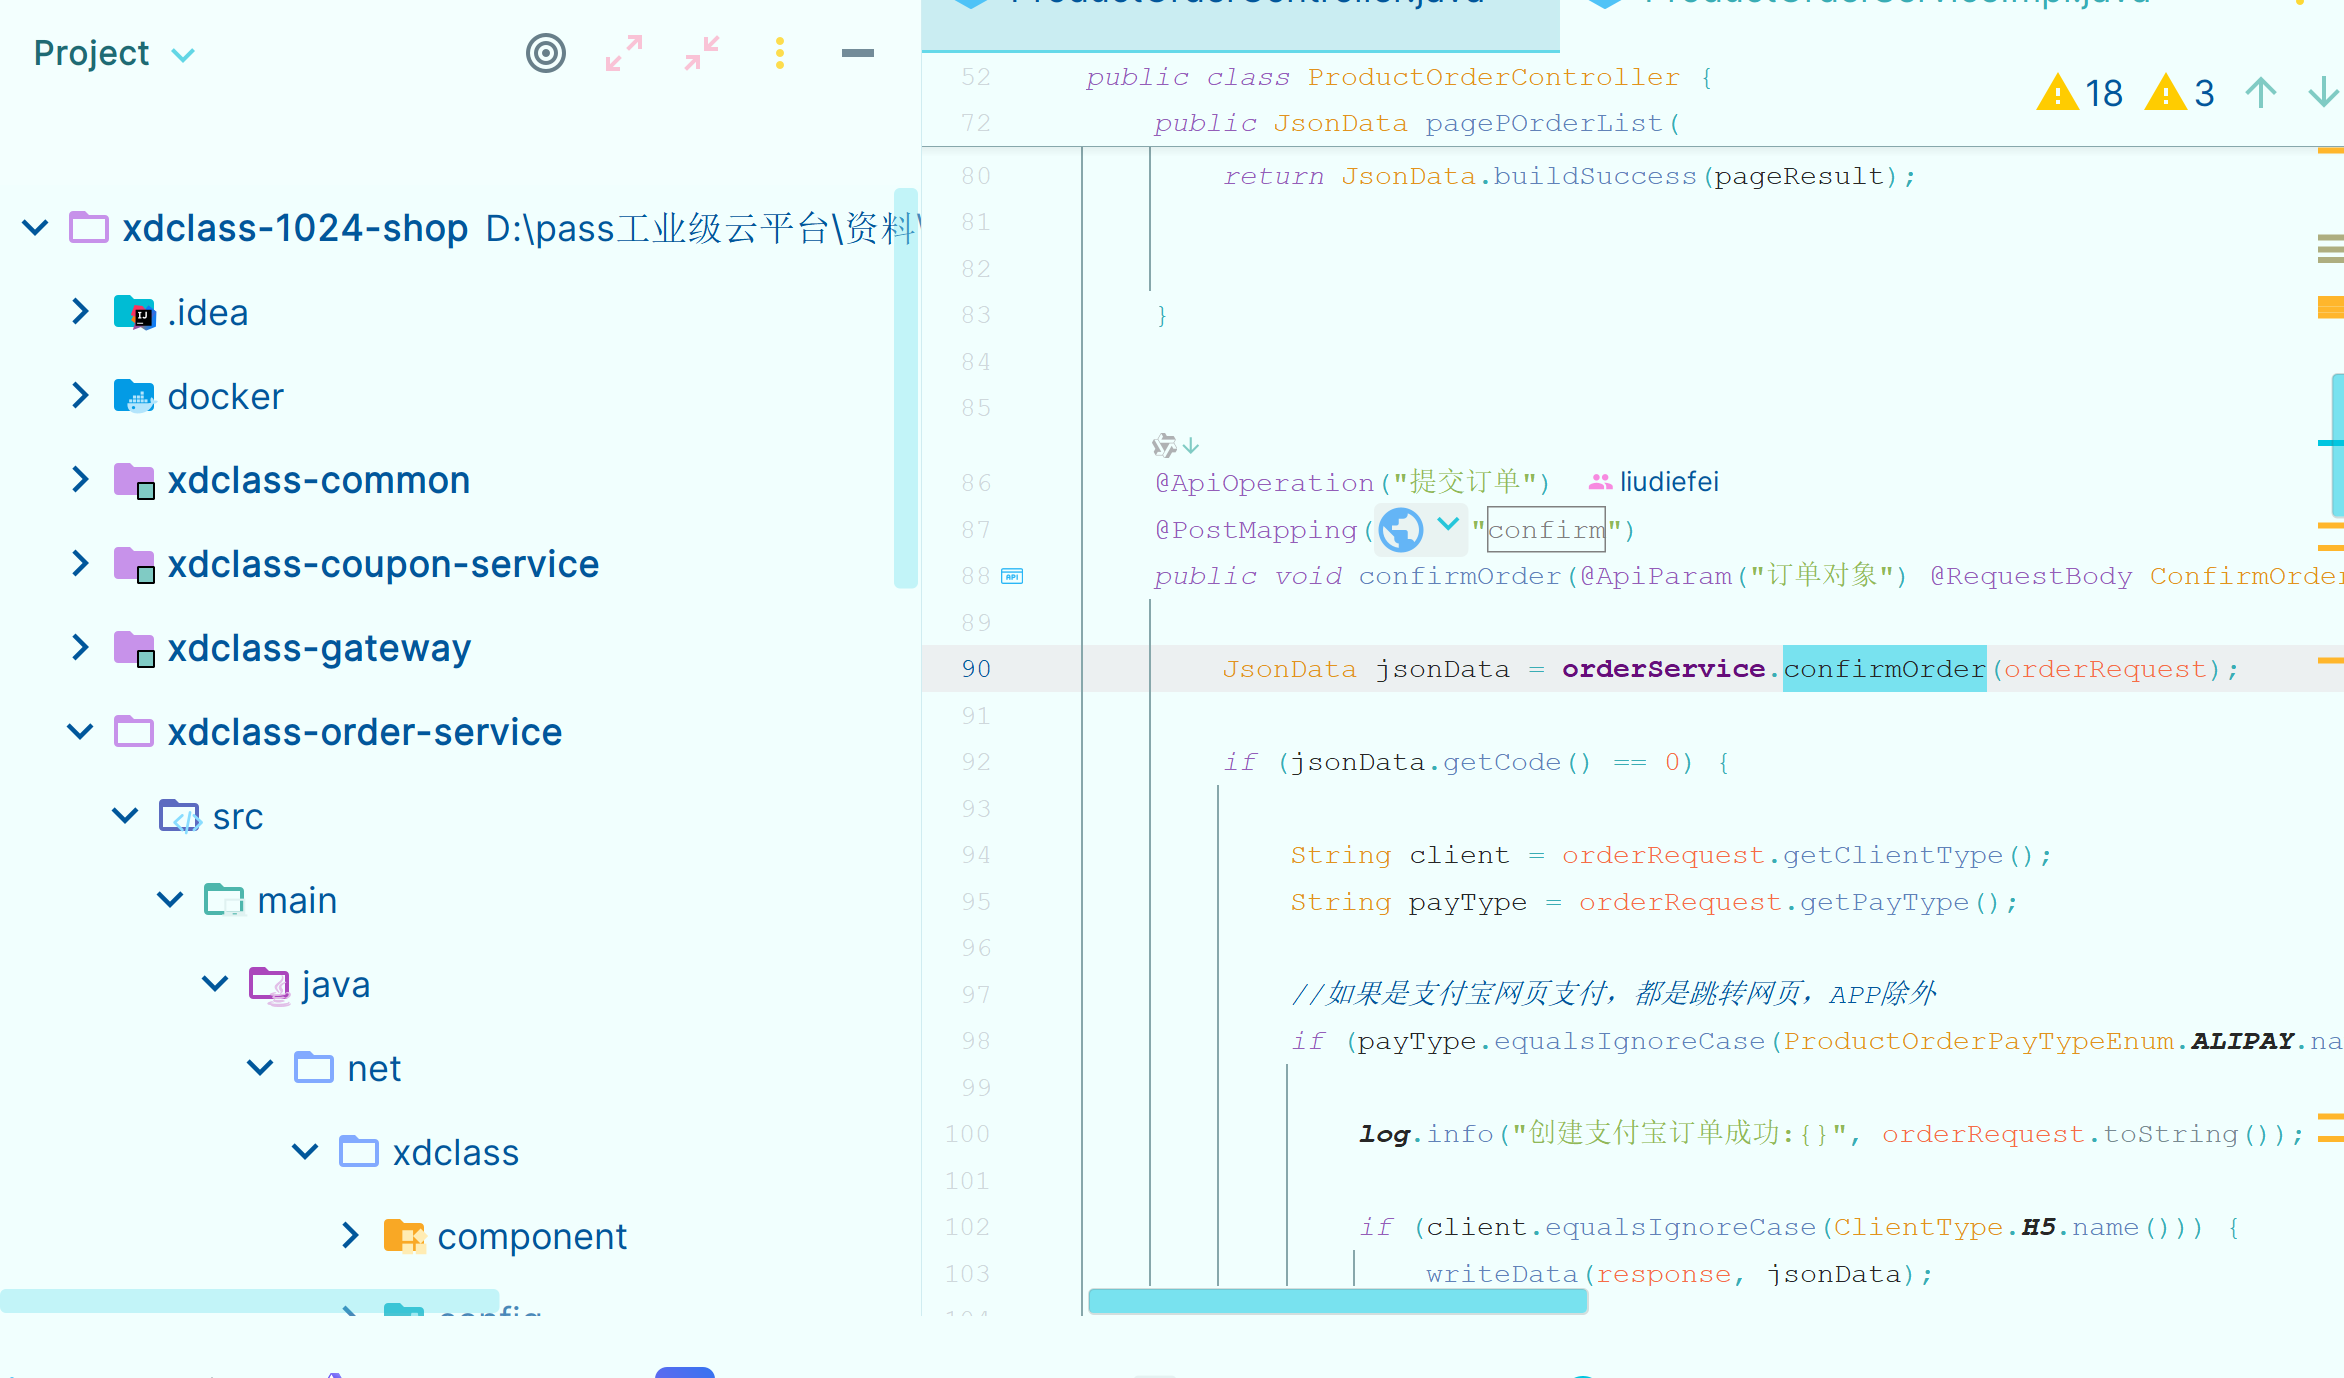The height and width of the screenshot is (1378, 2344).
Task: Go to next highlighted problem arrow
Action: [2324, 93]
